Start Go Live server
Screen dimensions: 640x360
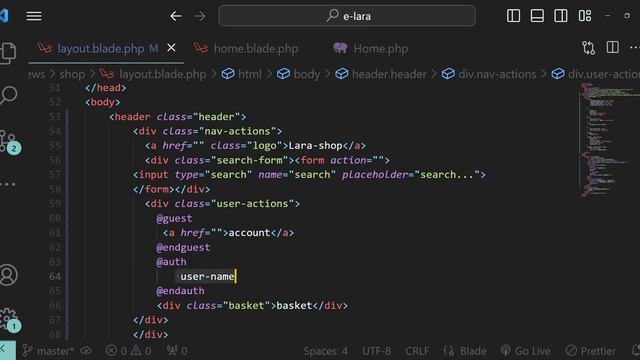525,351
